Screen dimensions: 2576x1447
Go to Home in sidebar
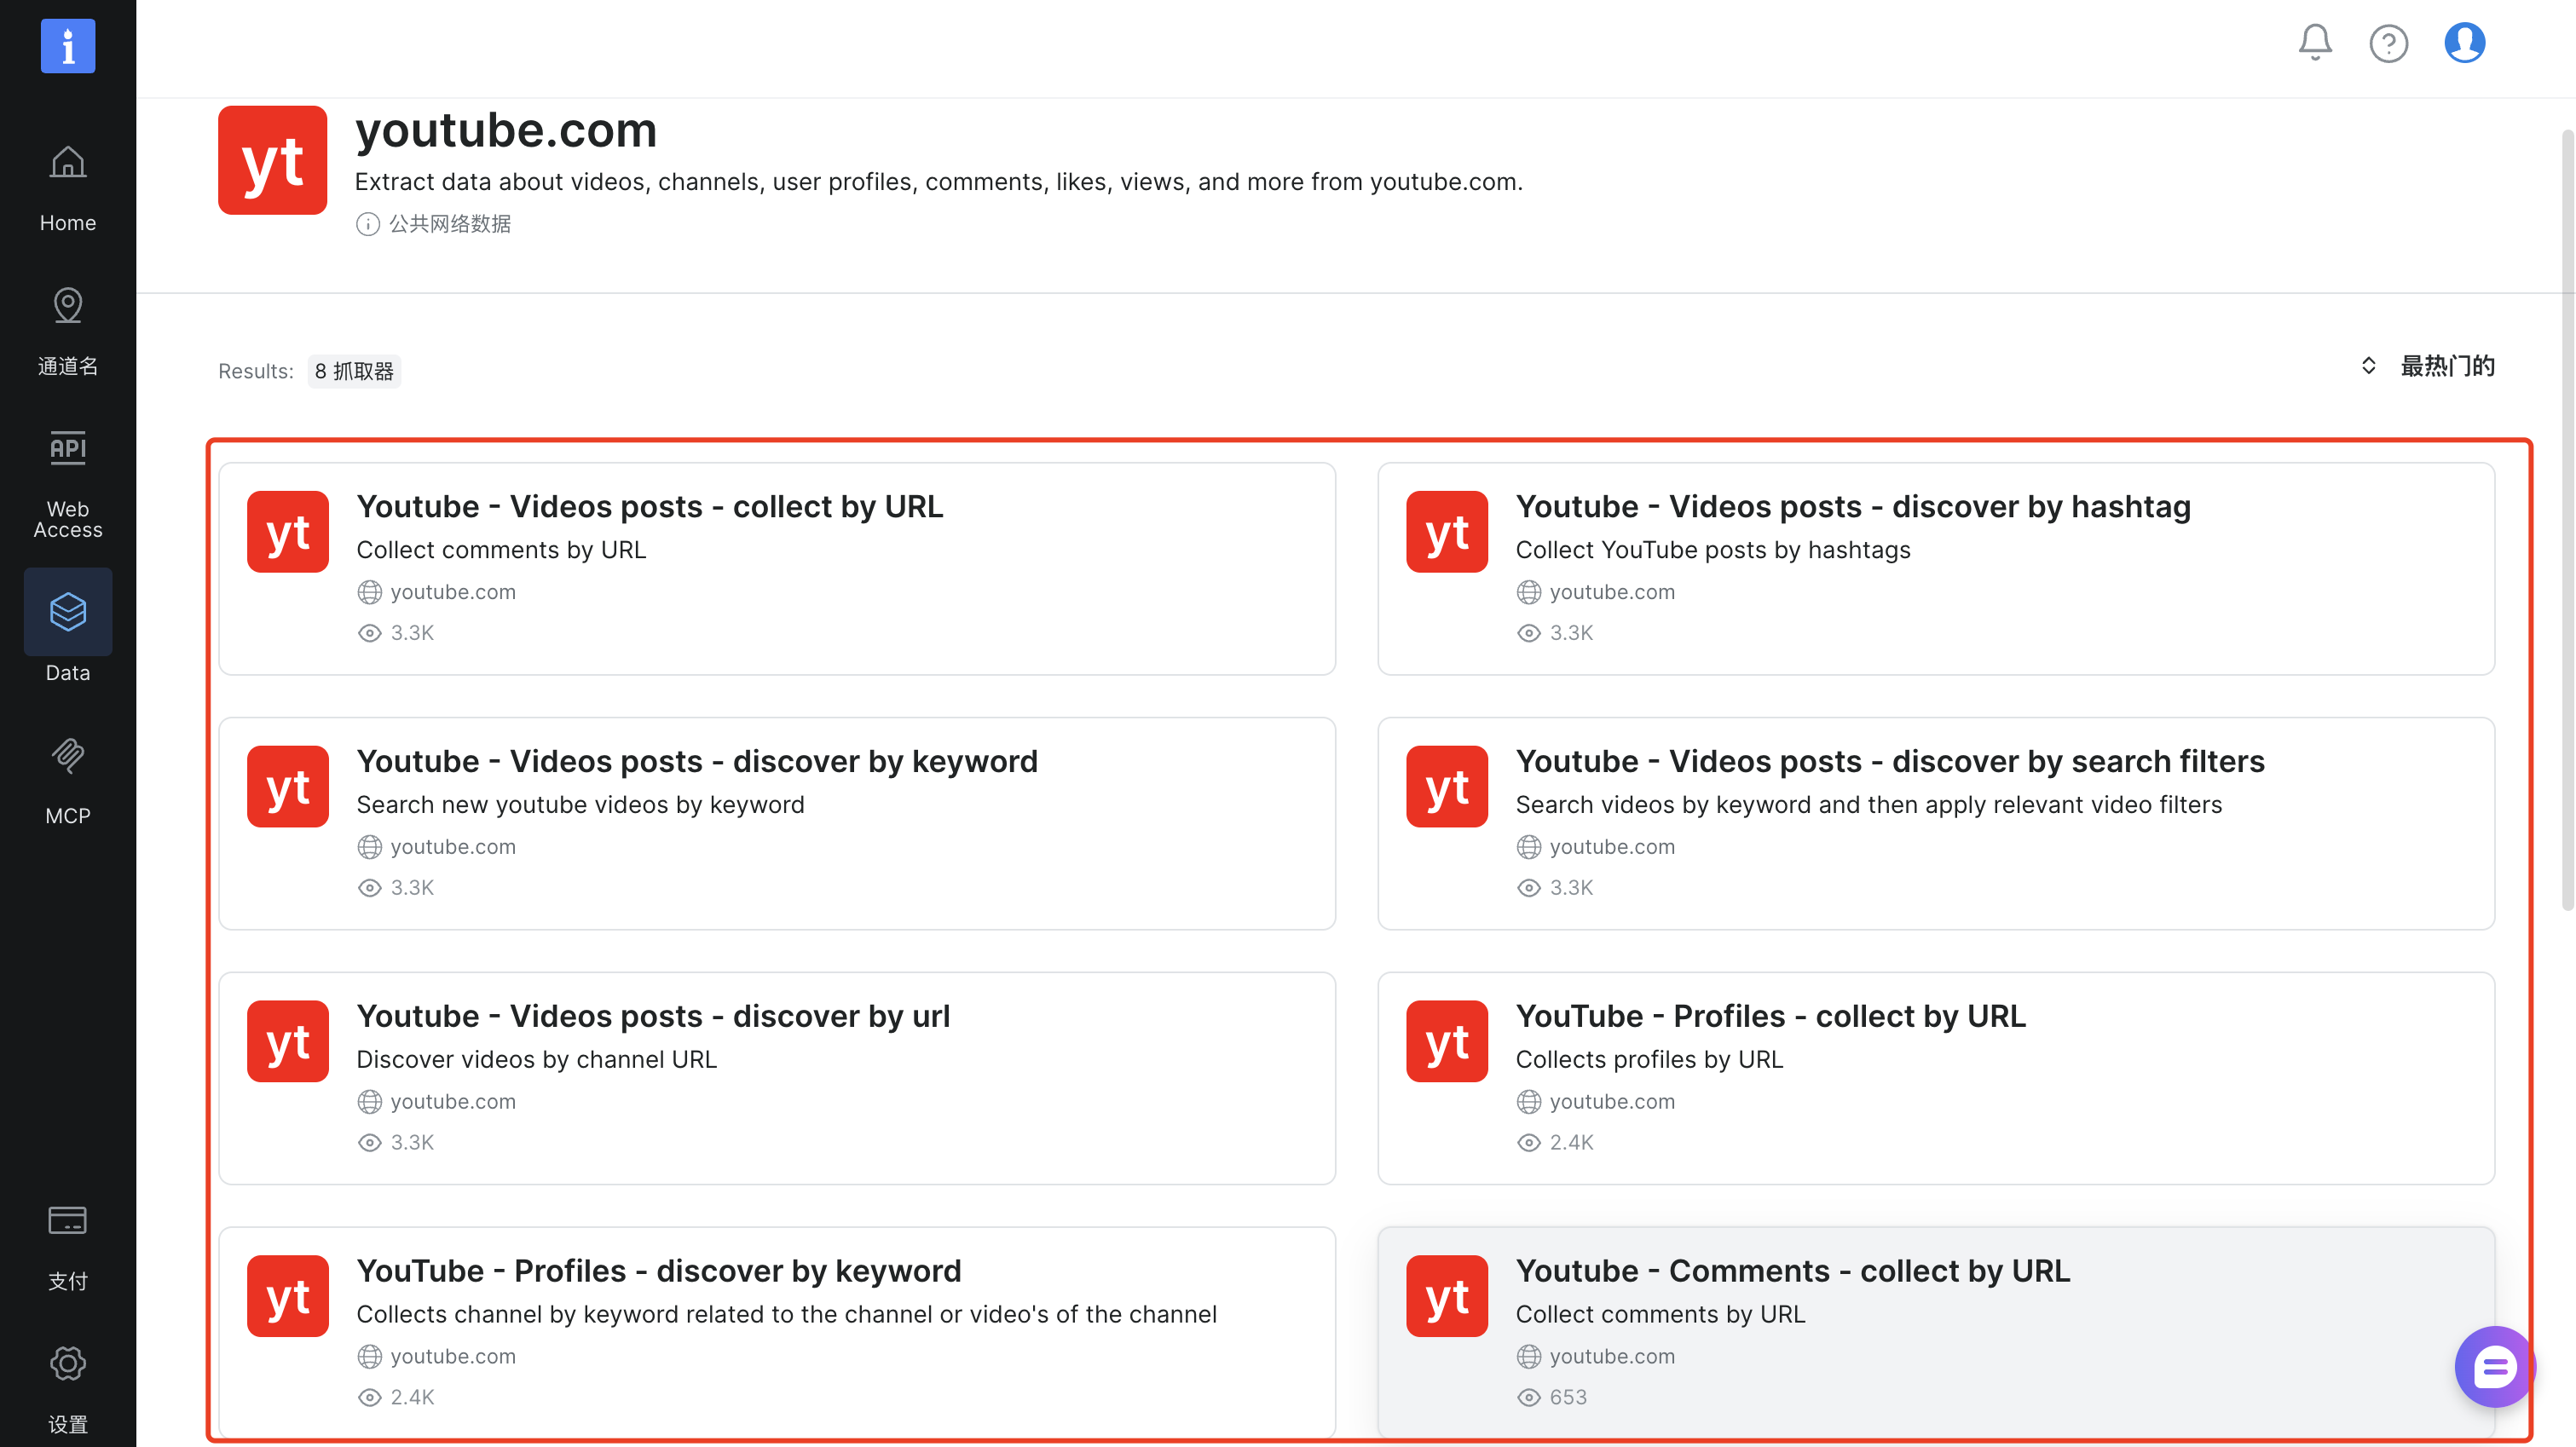(68, 187)
